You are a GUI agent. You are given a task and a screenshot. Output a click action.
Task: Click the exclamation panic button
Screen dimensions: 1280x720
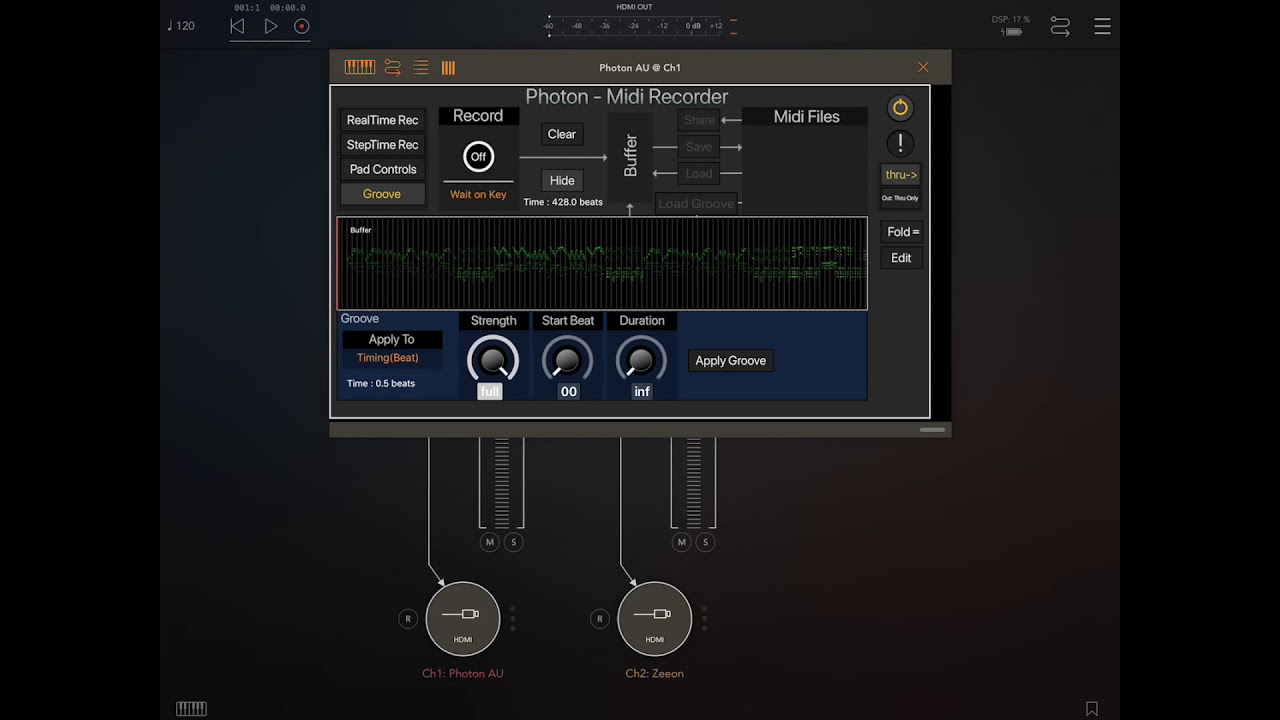point(900,143)
